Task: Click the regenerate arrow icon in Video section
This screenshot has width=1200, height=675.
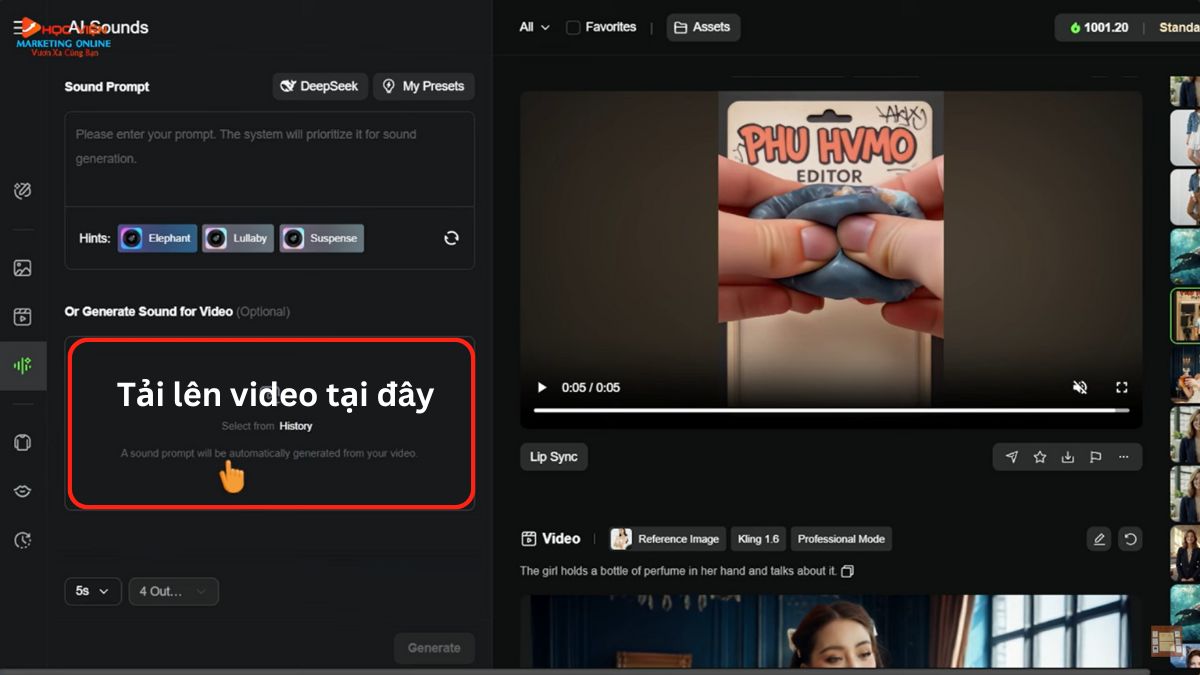Action: (1130, 539)
